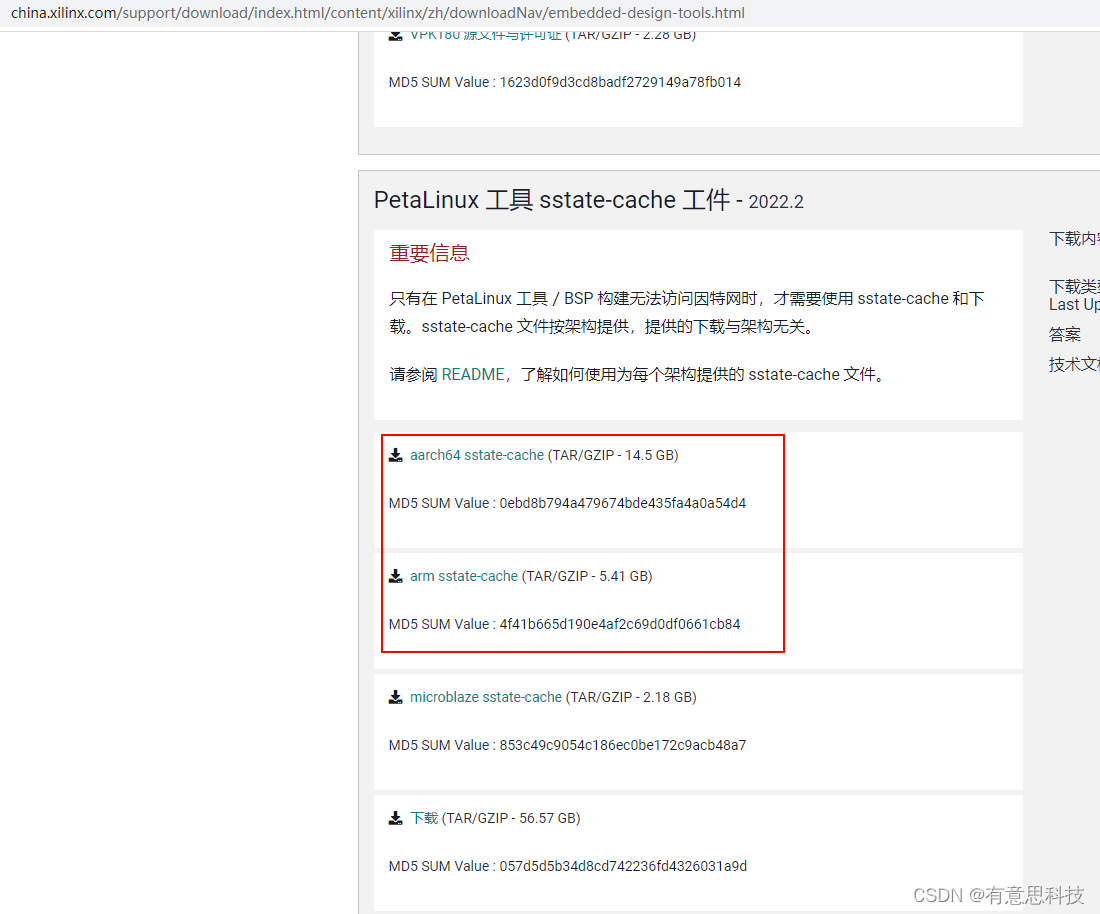Click the 下载 (TAR/GZIP - 56.57 GB) link
The width and height of the screenshot is (1100, 914).
(x=425, y=817)
